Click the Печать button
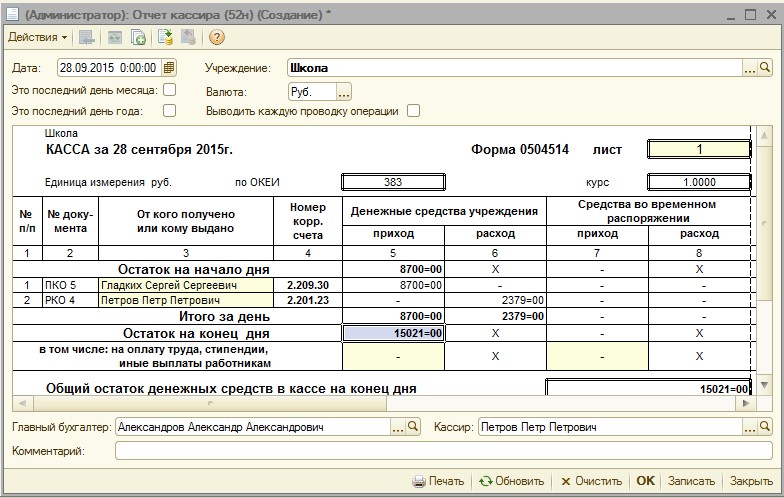 pos(438,481)
